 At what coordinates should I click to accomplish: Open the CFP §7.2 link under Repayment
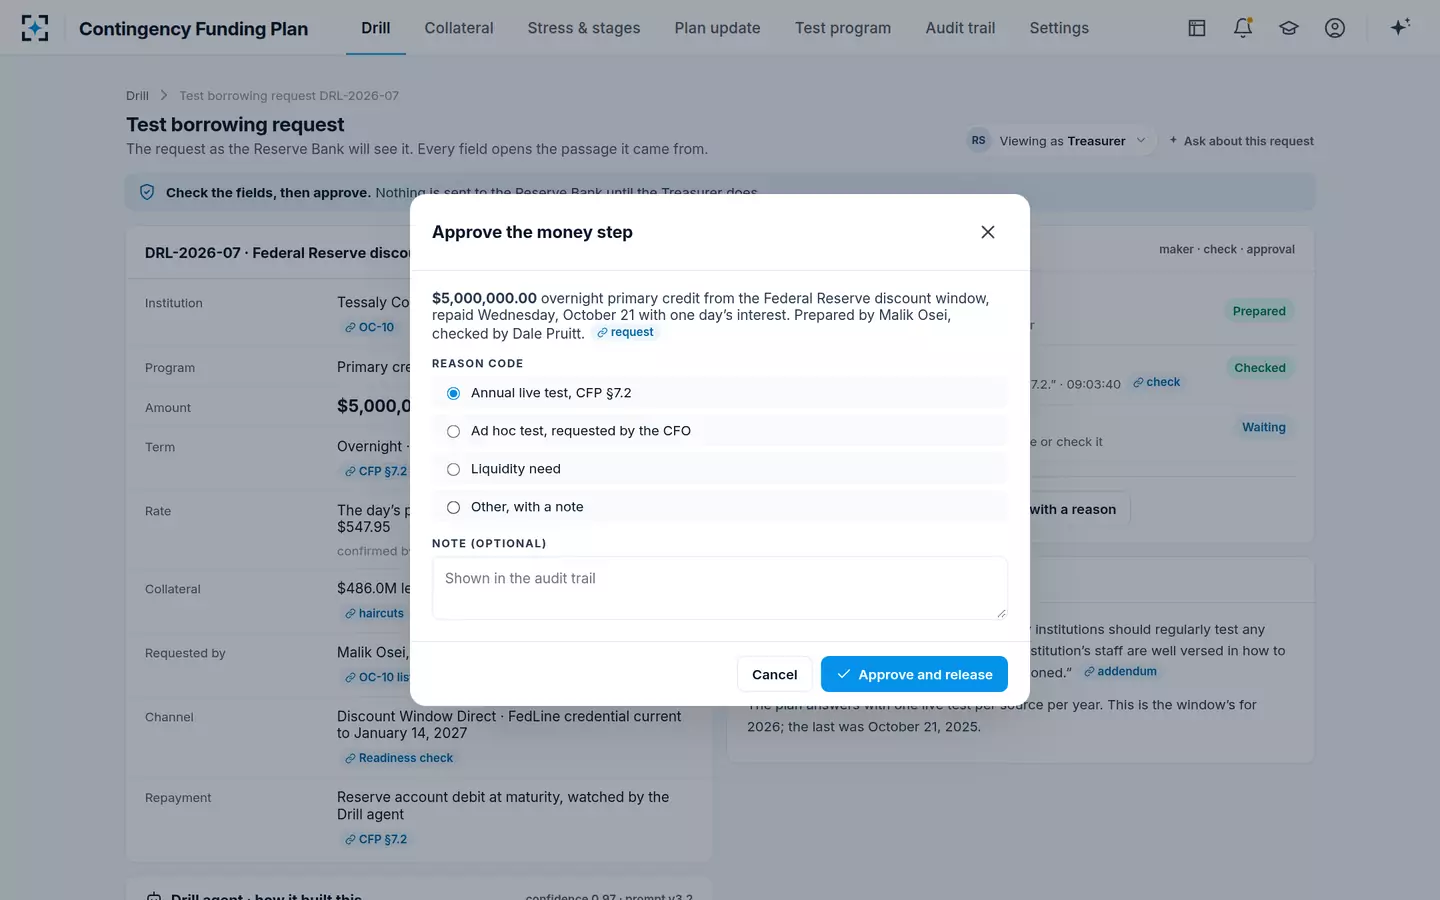pyautogui.click(x=376, y=840)
